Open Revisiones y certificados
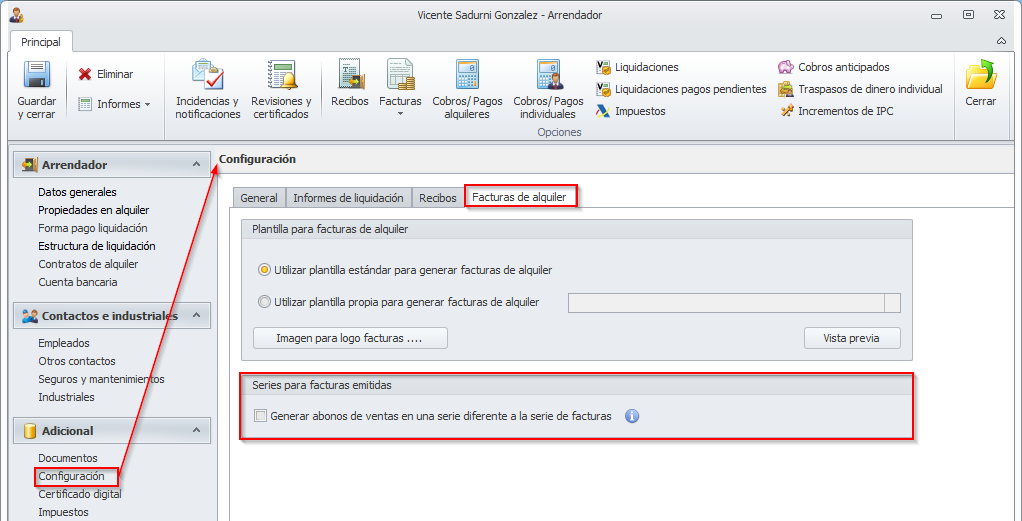Image resolution: width=1022 pixels, height=521 pixels. pos(281,90)
